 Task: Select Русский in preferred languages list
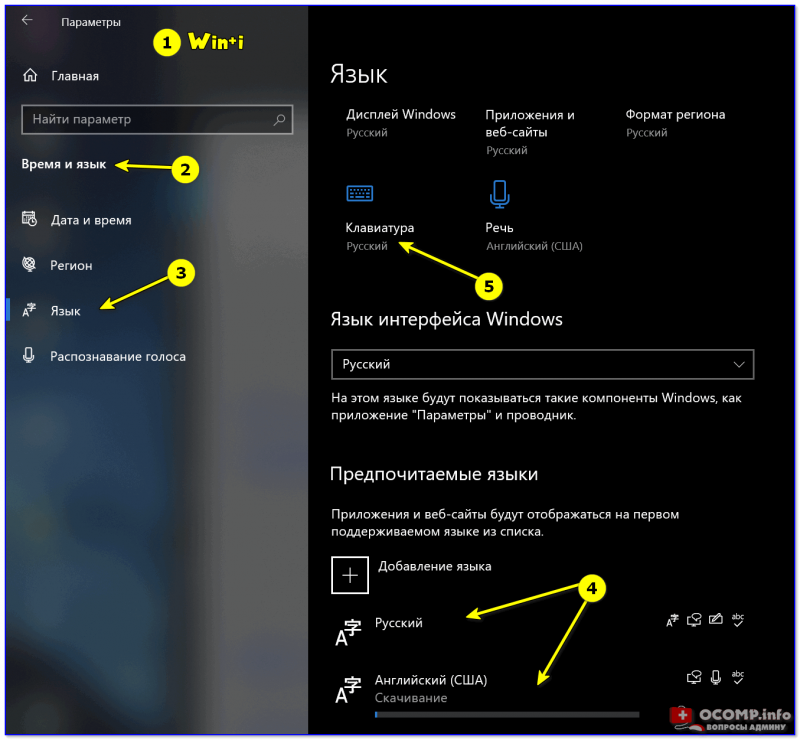click(x=398, y=623)
